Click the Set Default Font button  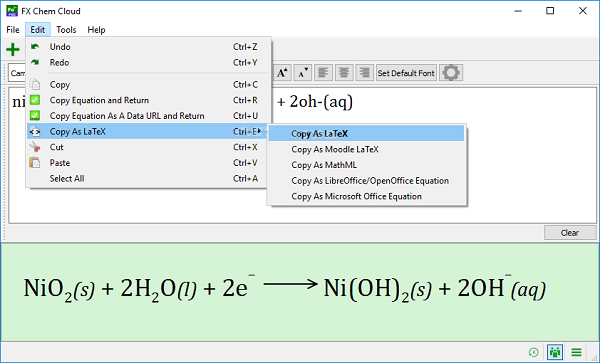(x=406, y=73)
